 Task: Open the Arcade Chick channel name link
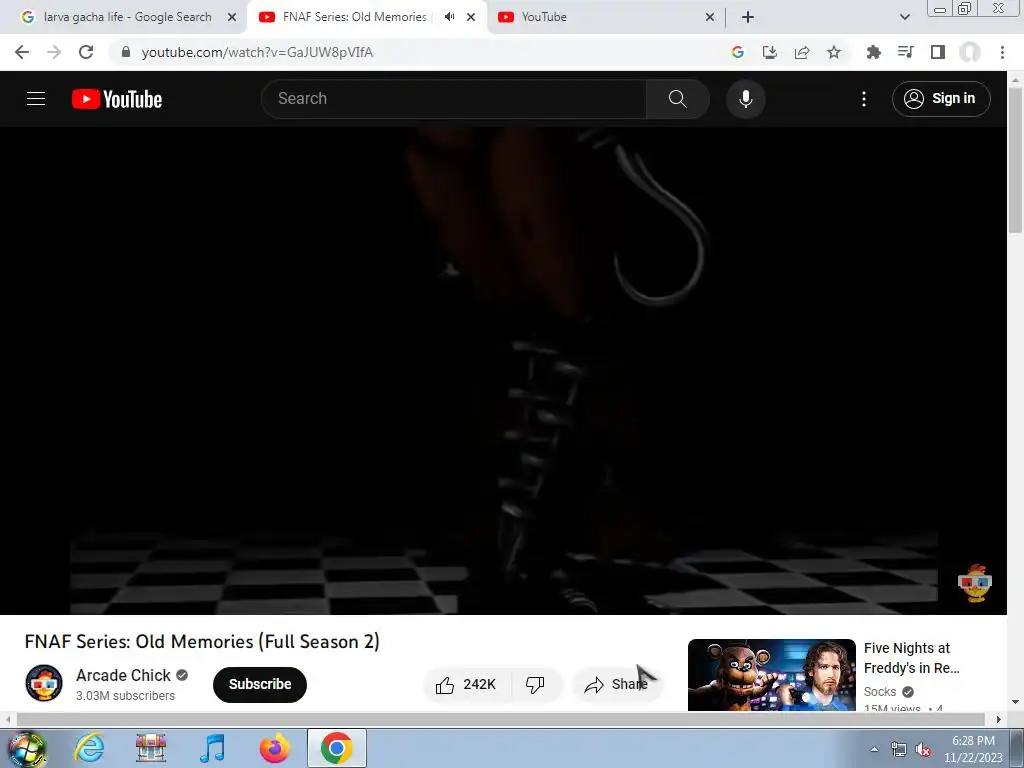[123, 675]
